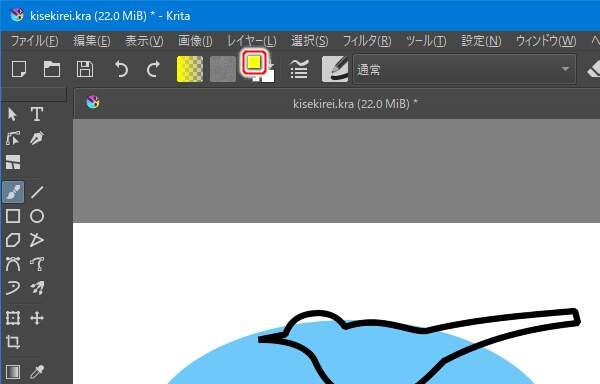Open the 表示(V) menu
This screenshot has height=384, width=600.
tap(144, 41)
